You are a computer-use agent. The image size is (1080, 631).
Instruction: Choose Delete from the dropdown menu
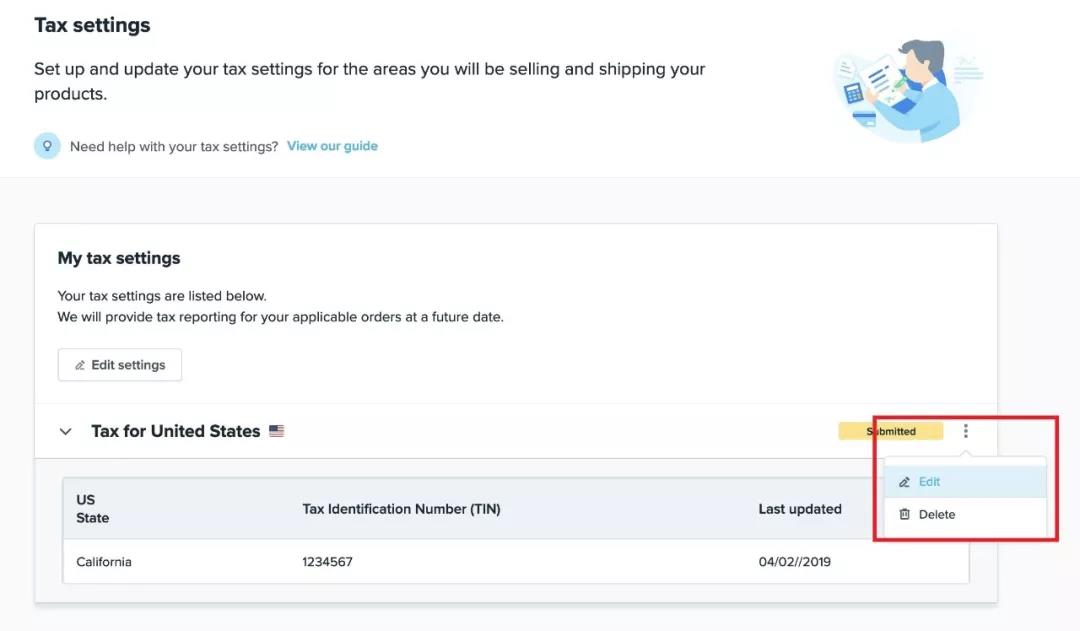coord(937,515)
